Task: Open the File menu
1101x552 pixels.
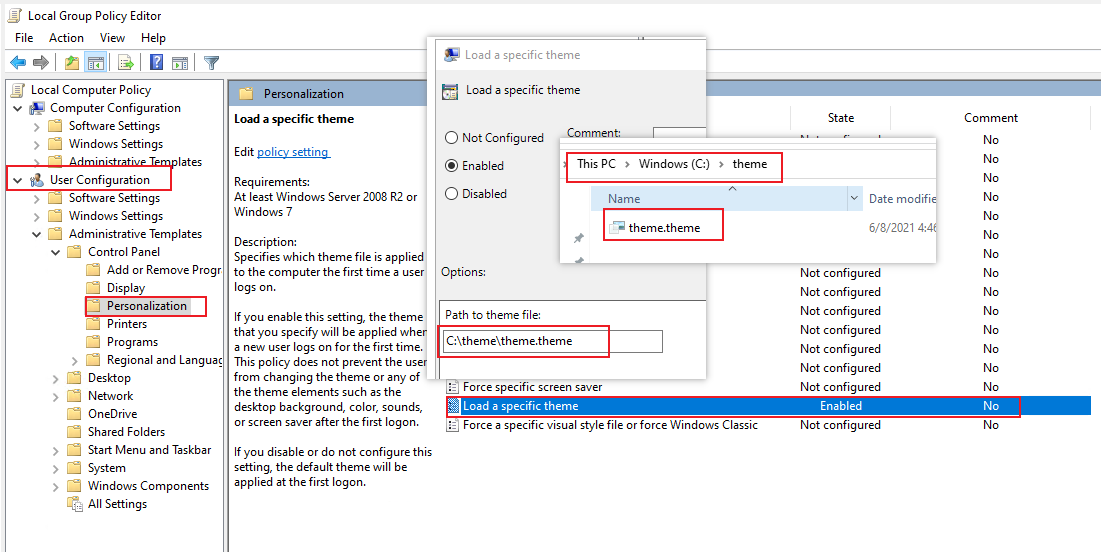Action: 24,38
